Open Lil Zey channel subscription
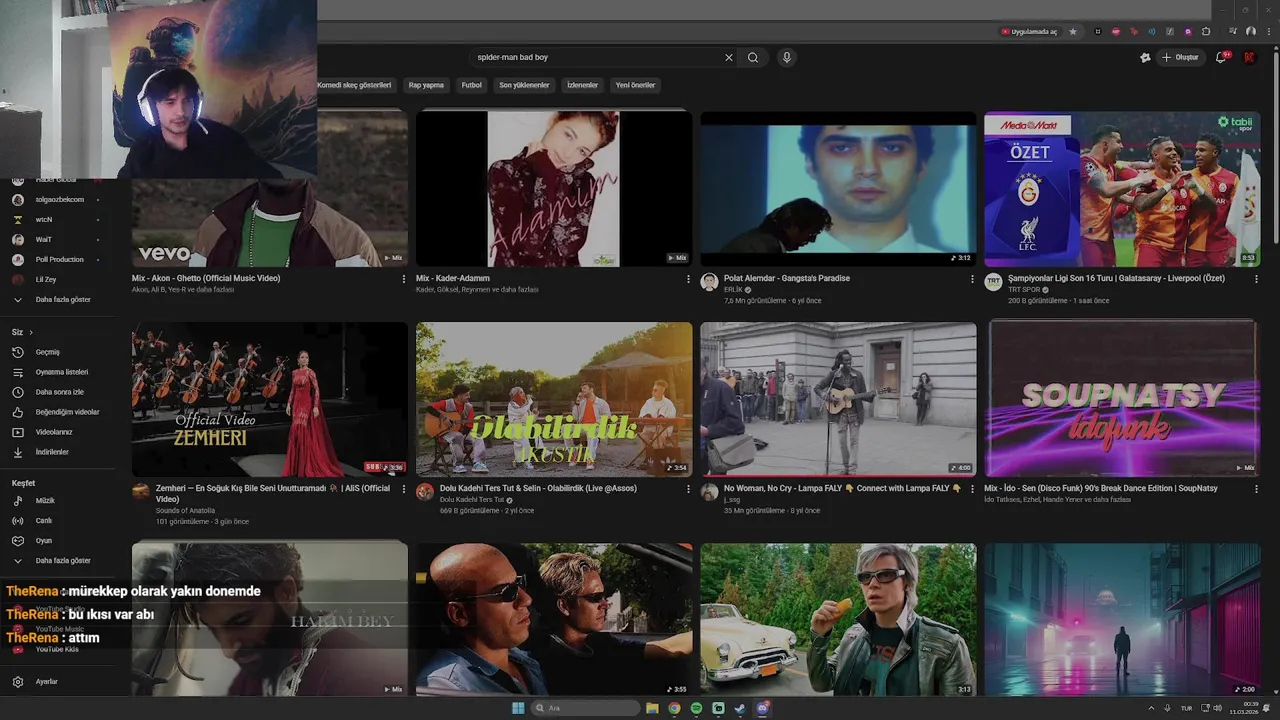This screenshot has width=1280, height=720. 46,279
